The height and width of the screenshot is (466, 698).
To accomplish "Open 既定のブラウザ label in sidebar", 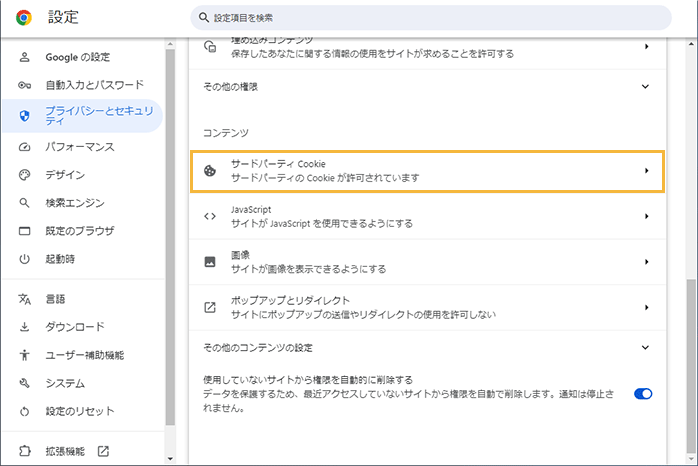I will click(x=80, y=231).
